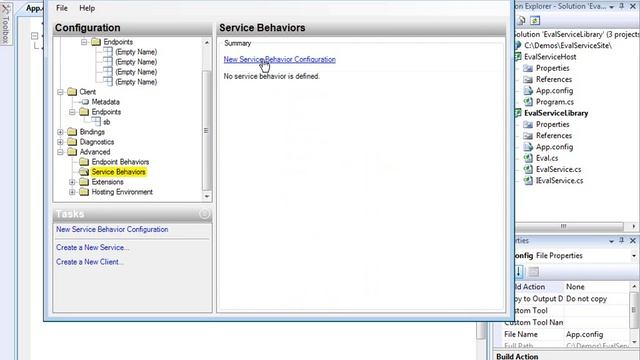Expand the Bindings node
Screen dimensions: 640x360
60,132
